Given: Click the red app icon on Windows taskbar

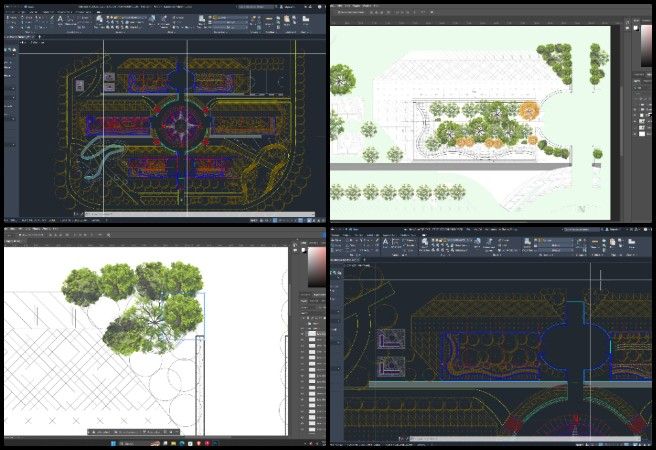Looking at the screenshot, I should tap(199, 443).
